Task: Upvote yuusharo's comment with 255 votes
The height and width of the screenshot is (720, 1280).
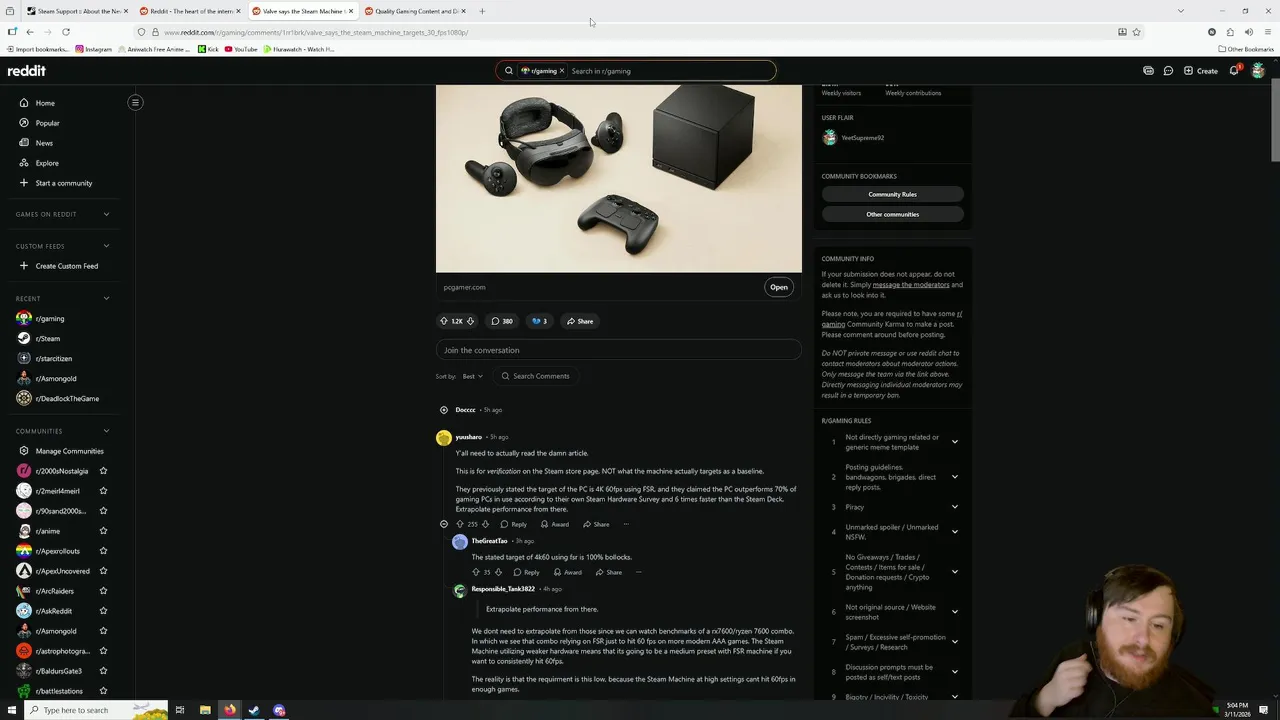Action: [460, 524]
